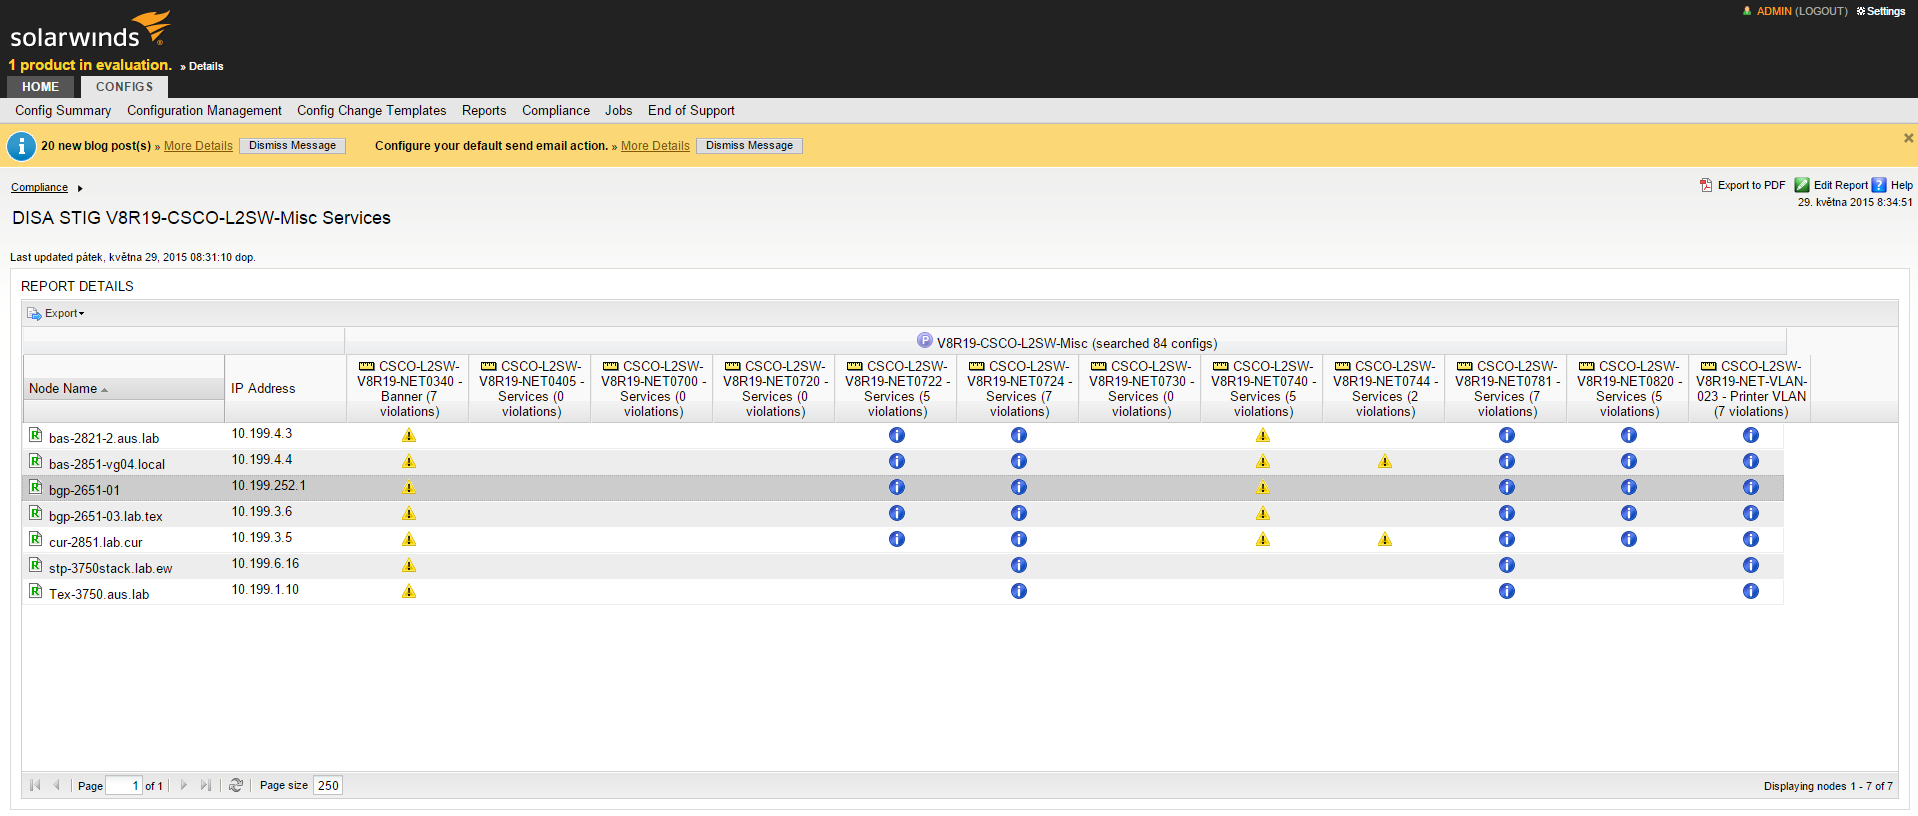Dismiss the new blog posts message
Image resolution: width=1918 pixels, height=816 pixels.
(293, 146)
